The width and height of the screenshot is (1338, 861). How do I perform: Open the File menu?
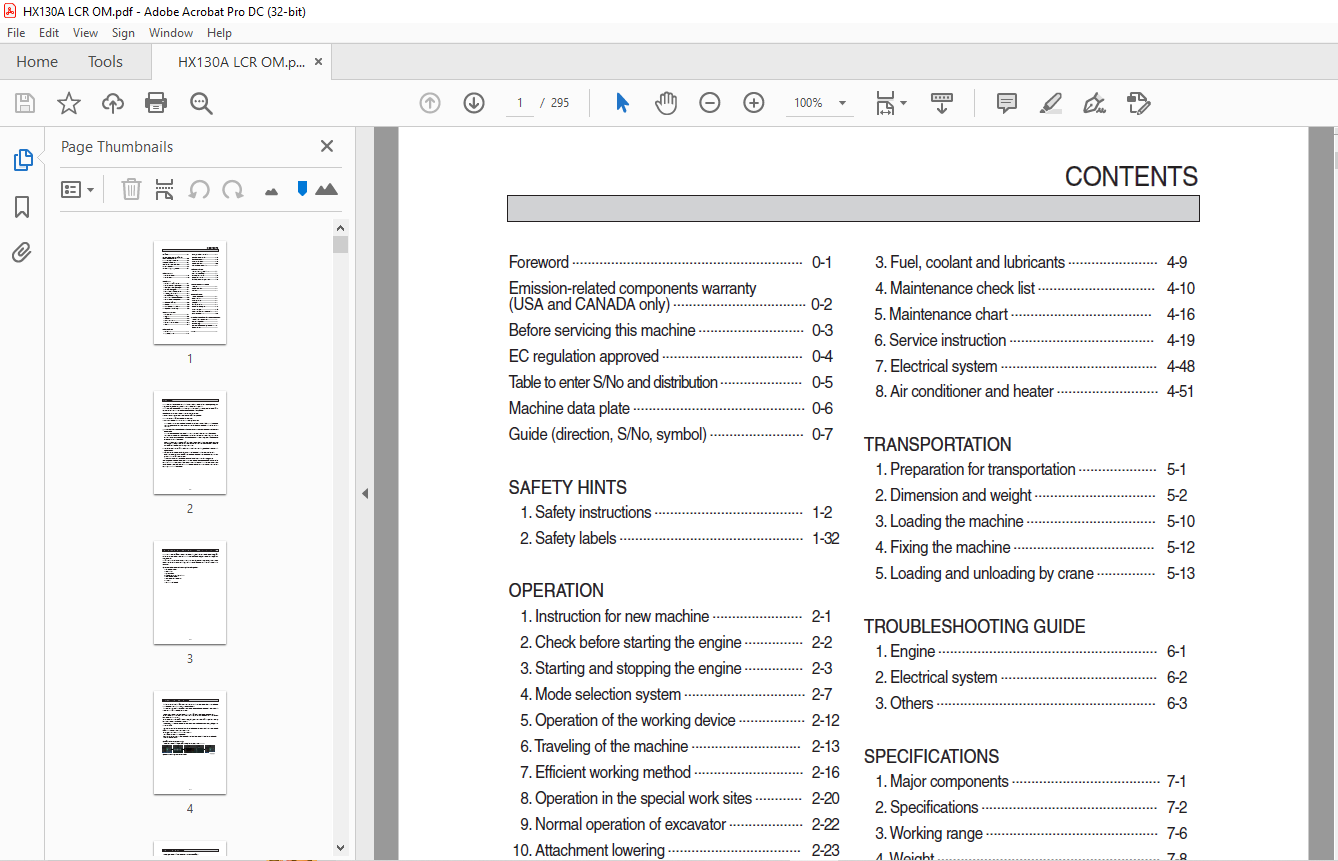pyautogui.click(x=16, y=33)
